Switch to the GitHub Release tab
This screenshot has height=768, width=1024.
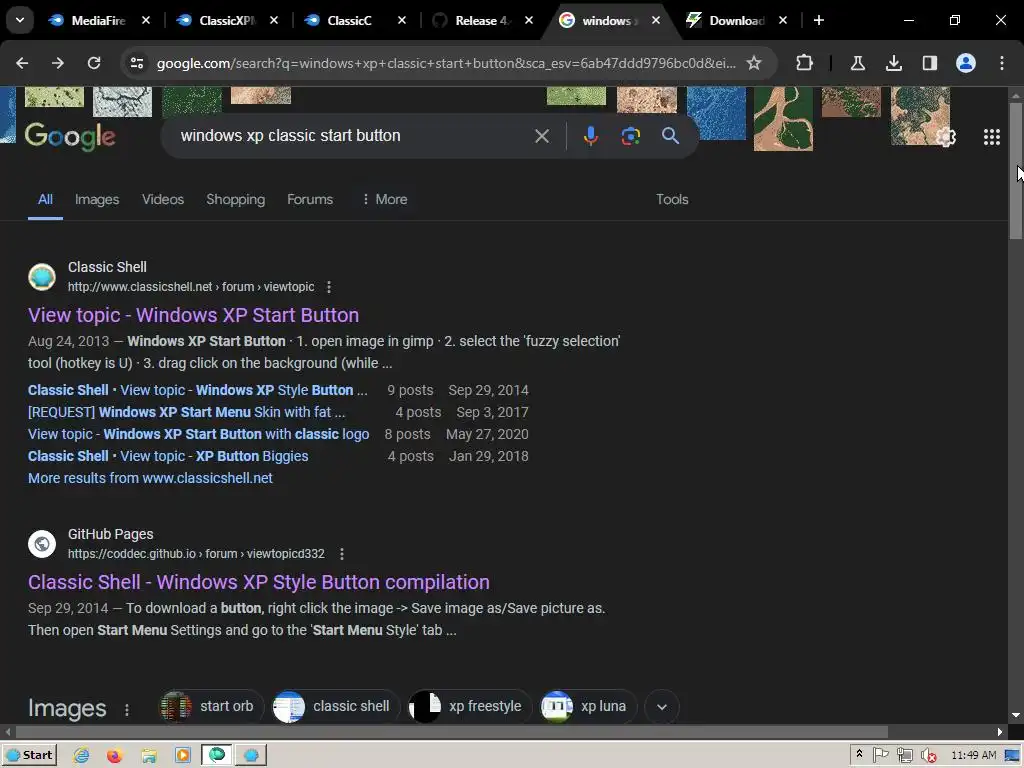[482, 20]
